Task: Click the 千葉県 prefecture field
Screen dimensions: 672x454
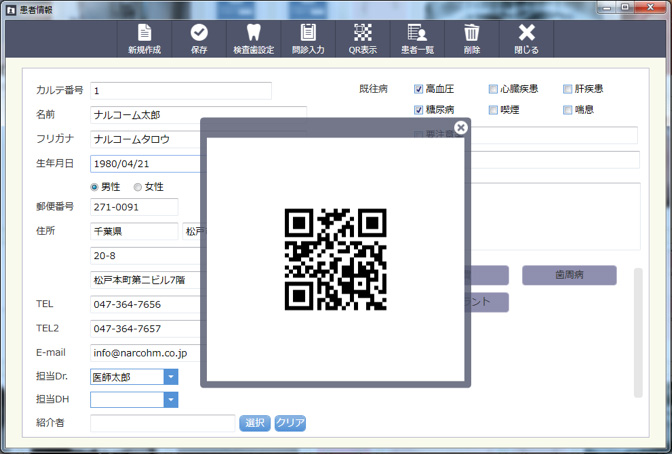Action: pos(134,232)
